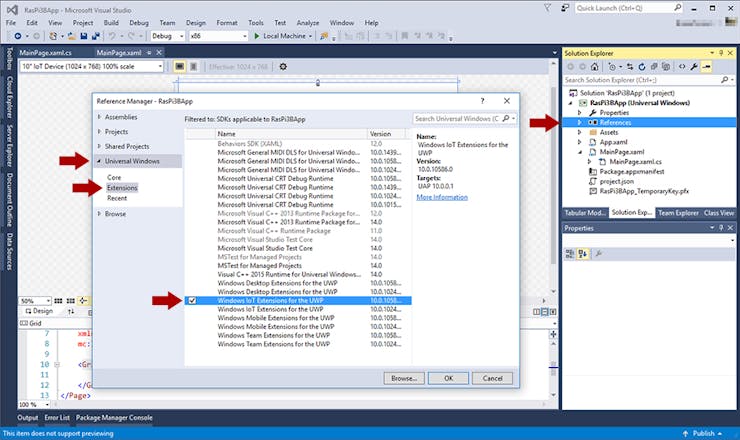Select Recent under Universal Windows

117,198
